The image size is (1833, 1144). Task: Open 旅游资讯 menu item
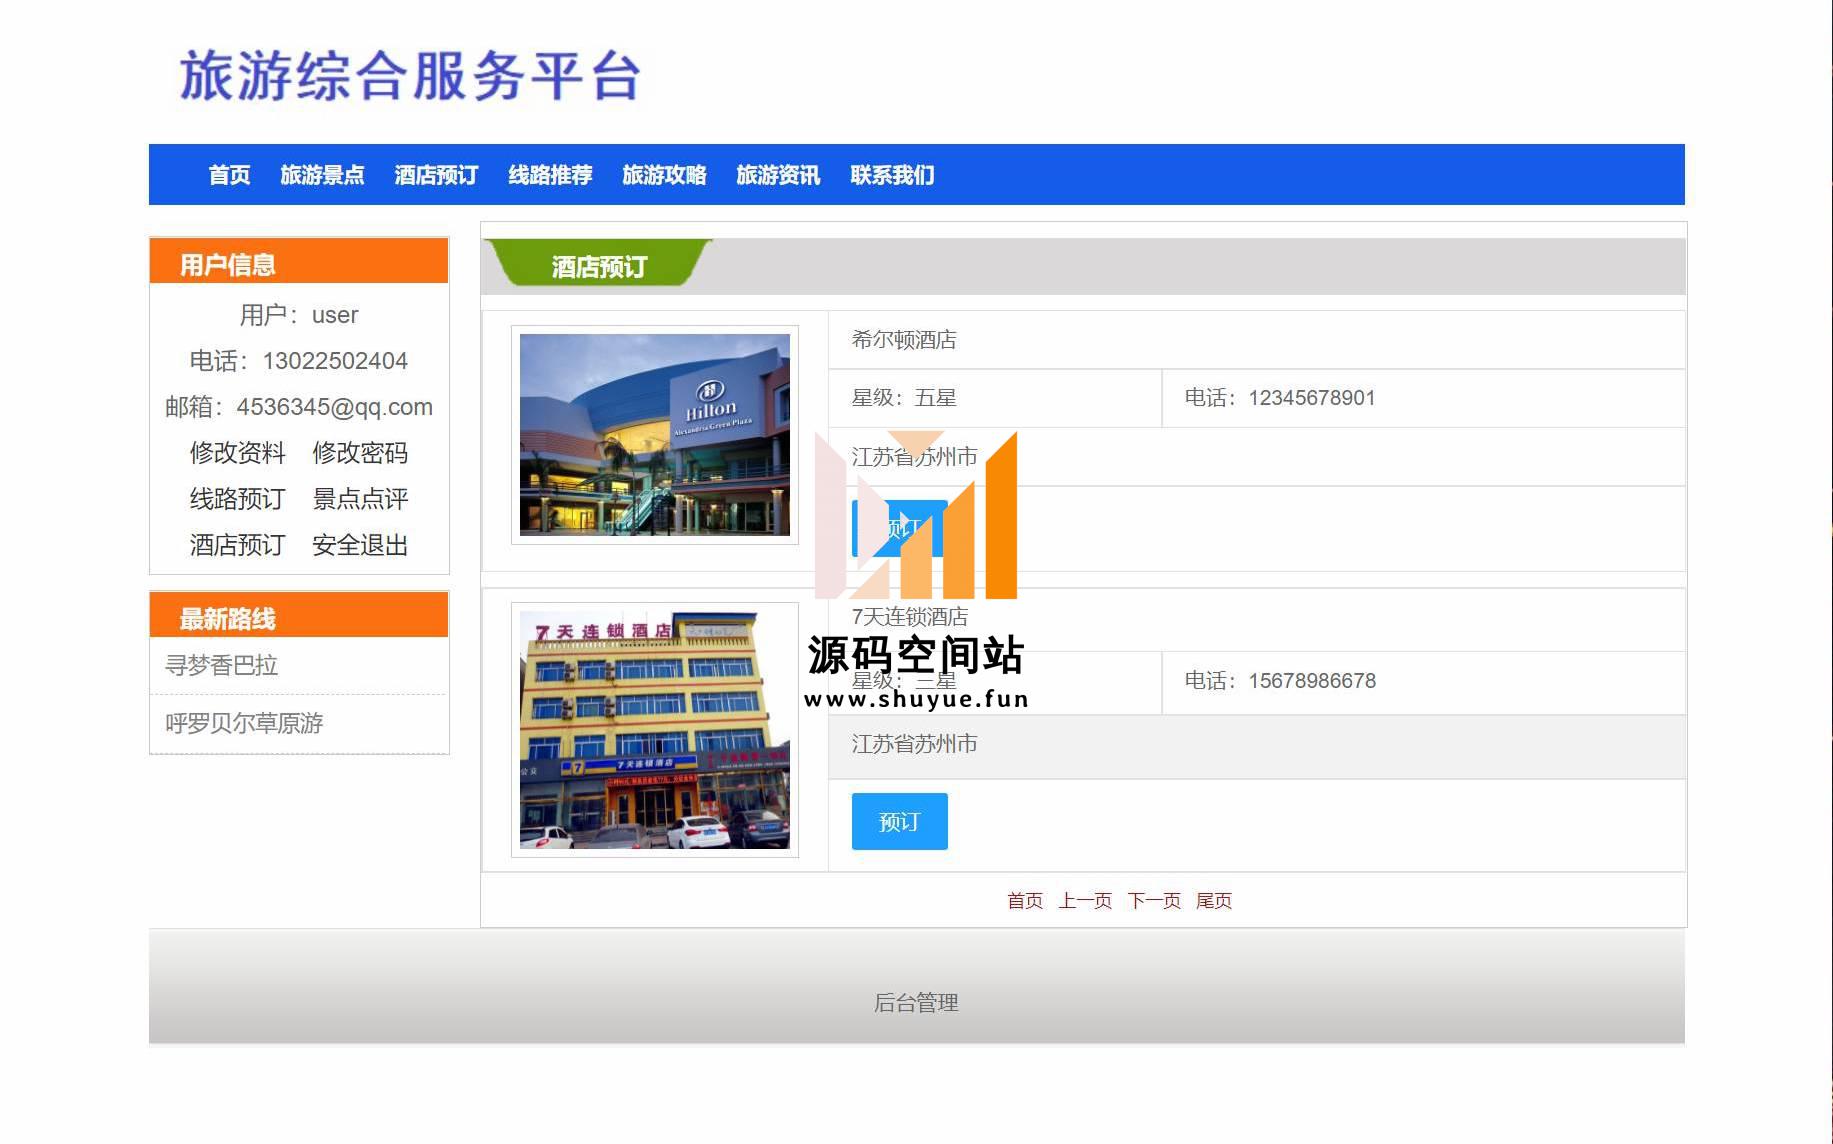click(x=778, y=175)
